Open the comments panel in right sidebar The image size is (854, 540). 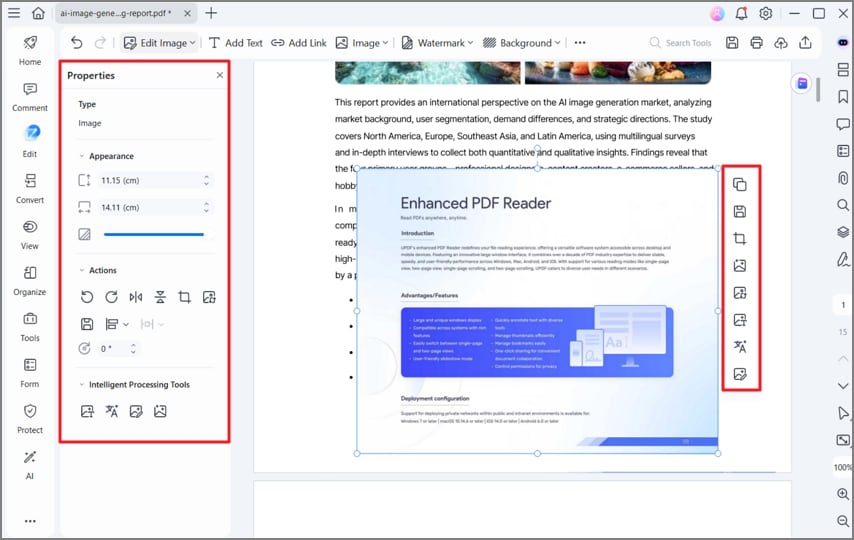coord(843,124)
